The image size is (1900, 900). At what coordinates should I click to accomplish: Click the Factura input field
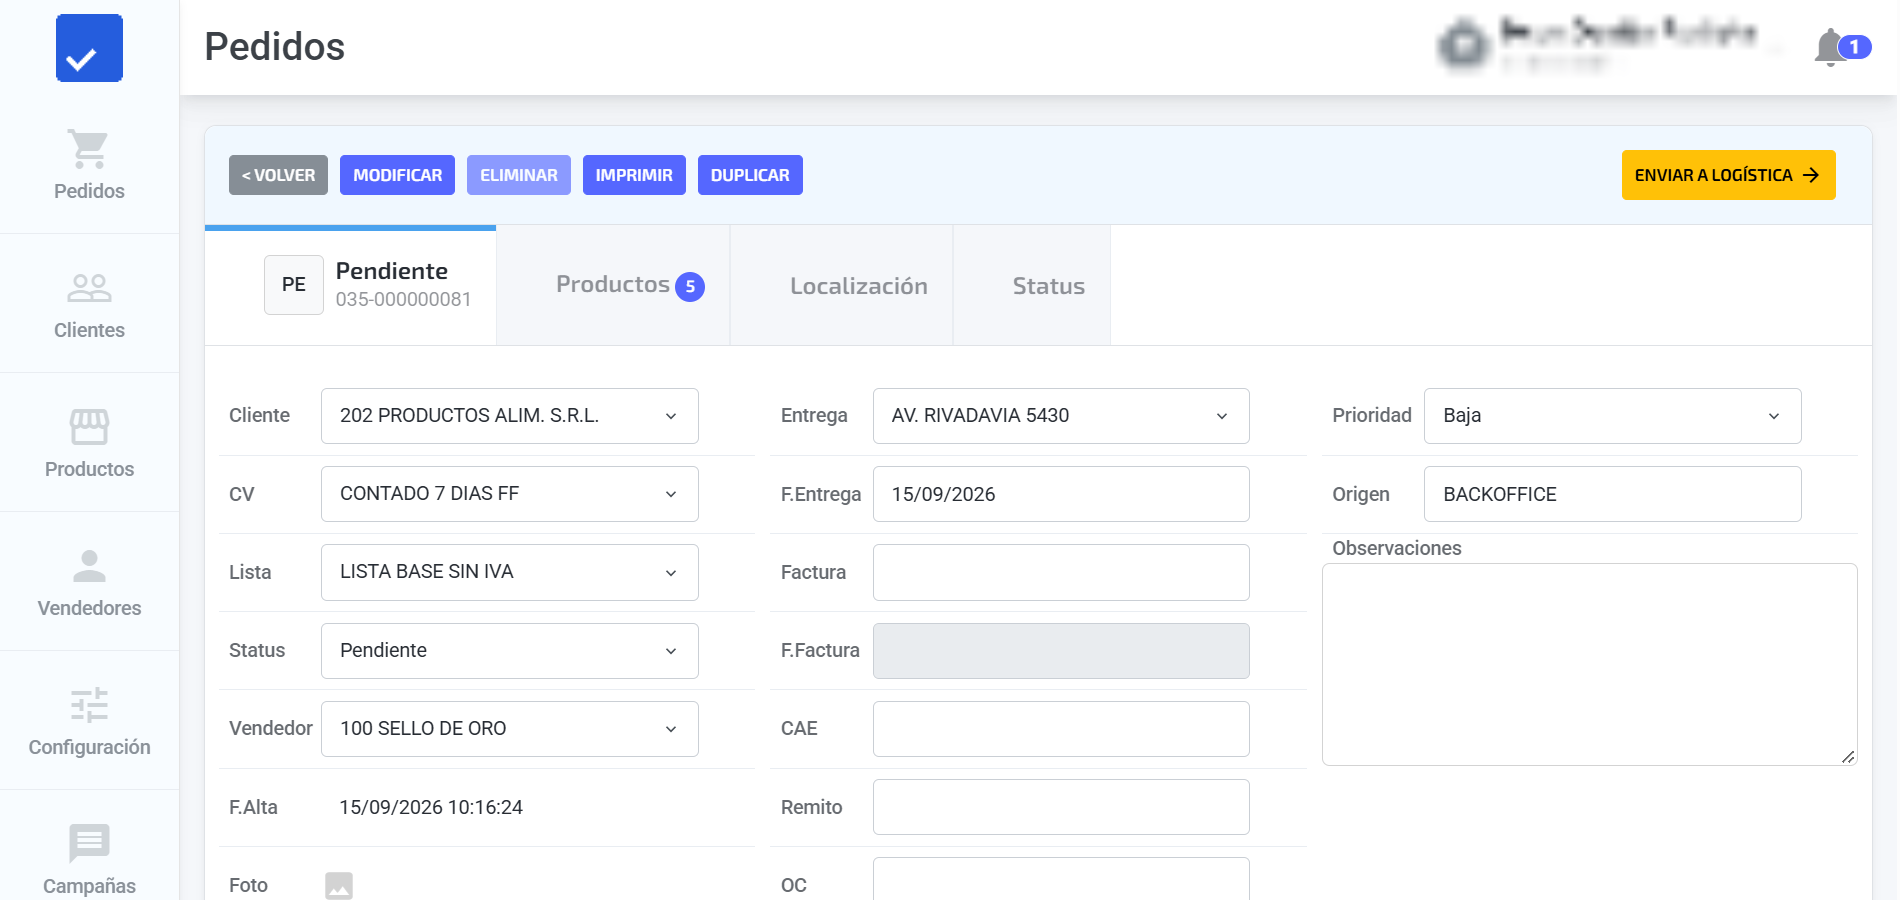coord(1061,572)
